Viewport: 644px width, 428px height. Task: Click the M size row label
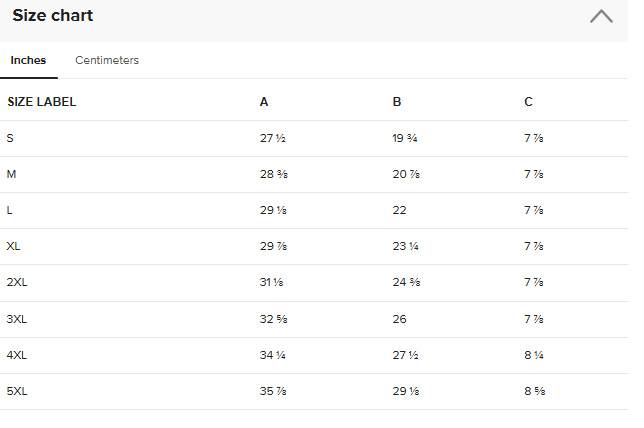click(12, 174)
